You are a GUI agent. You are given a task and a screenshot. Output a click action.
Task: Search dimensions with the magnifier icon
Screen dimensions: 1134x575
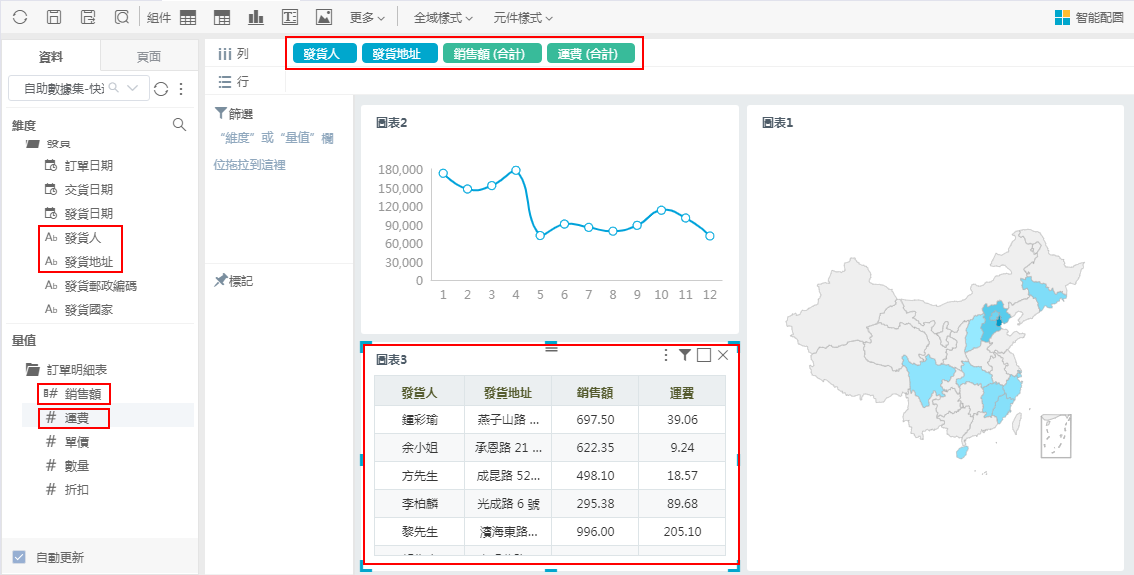(179, 125)
